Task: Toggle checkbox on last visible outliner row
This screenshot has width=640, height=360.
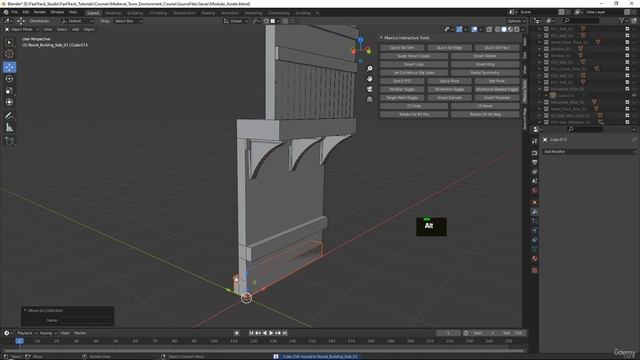Action: [627, 122]
